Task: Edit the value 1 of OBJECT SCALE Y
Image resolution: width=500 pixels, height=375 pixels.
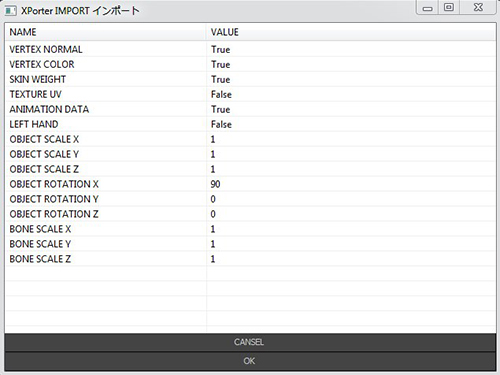Action: pyautogui.click(x=213, y=154)
